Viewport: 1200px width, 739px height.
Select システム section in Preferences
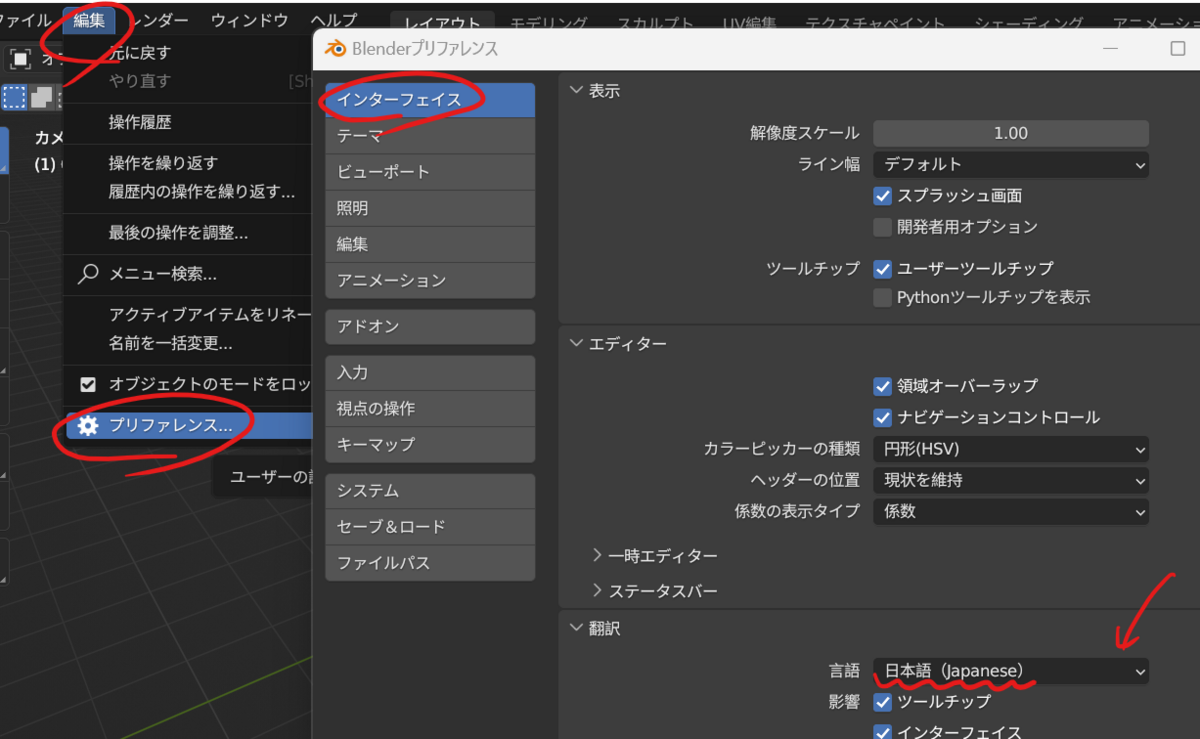430,491
